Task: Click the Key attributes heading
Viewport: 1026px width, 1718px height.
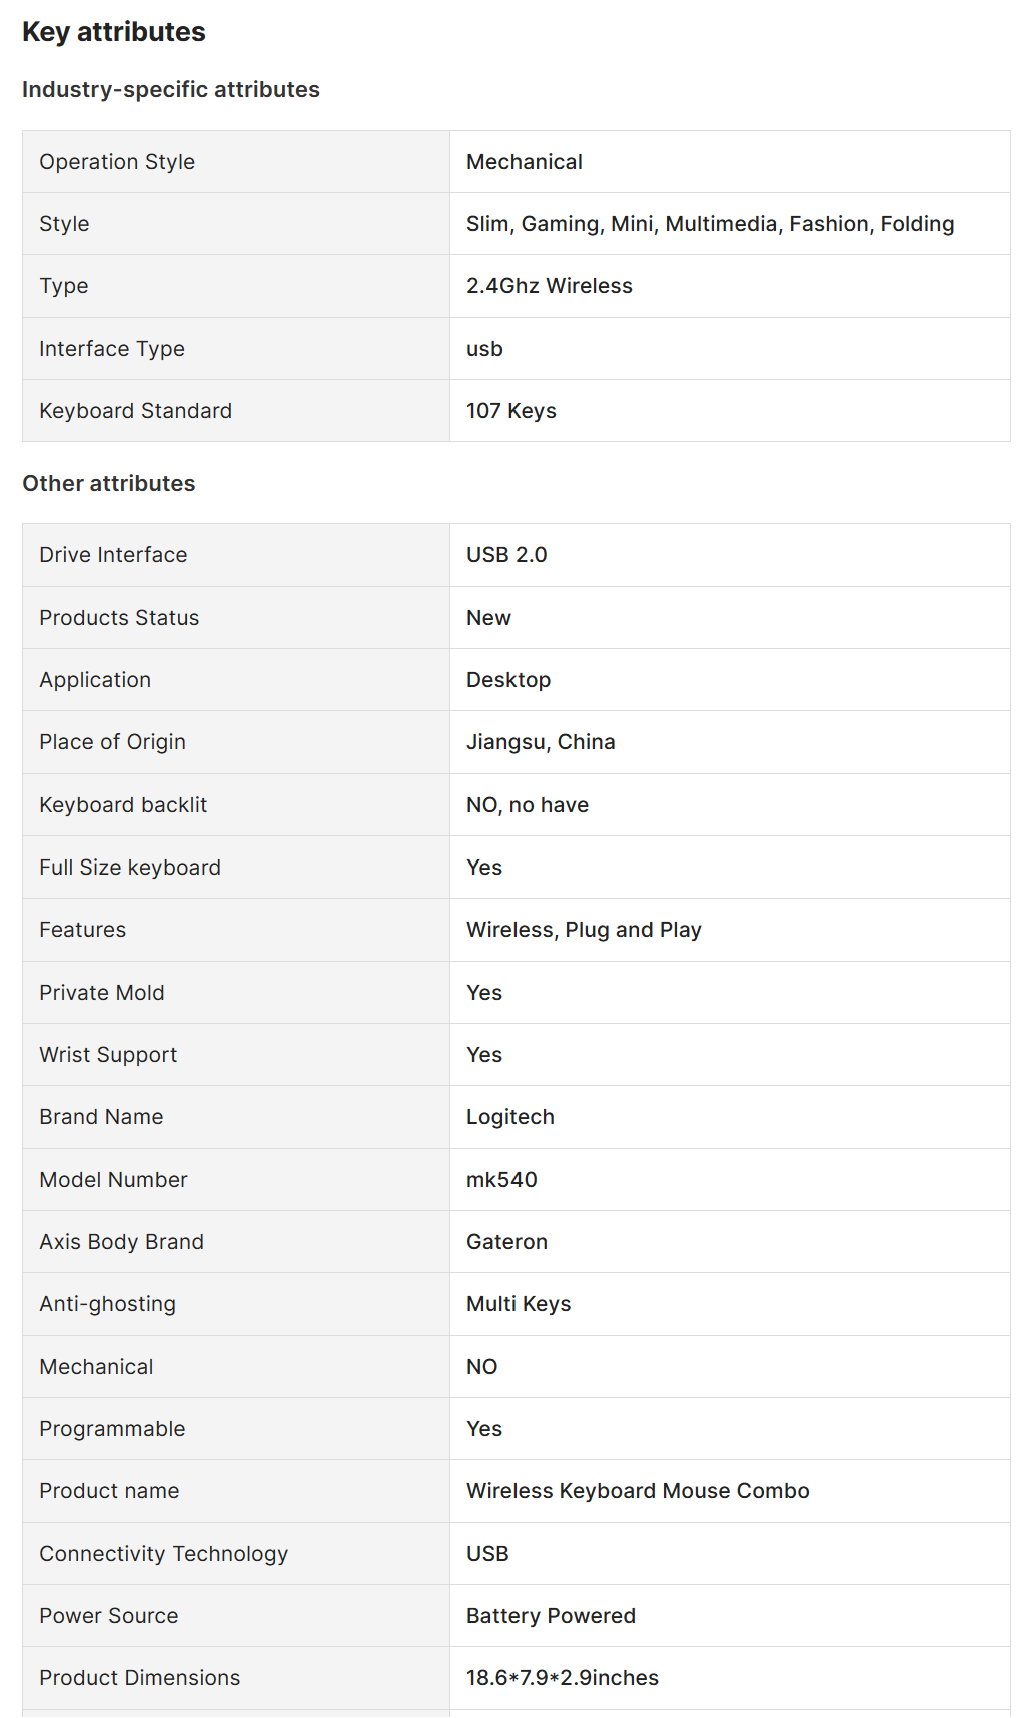Action: coord(114,32)
